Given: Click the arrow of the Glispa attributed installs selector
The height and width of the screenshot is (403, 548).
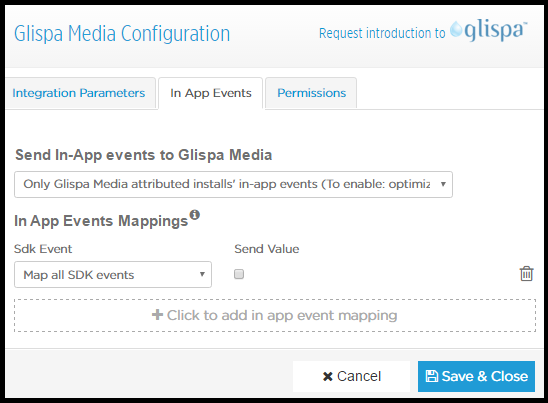Looking at the screenshot, I should (443, 184).
